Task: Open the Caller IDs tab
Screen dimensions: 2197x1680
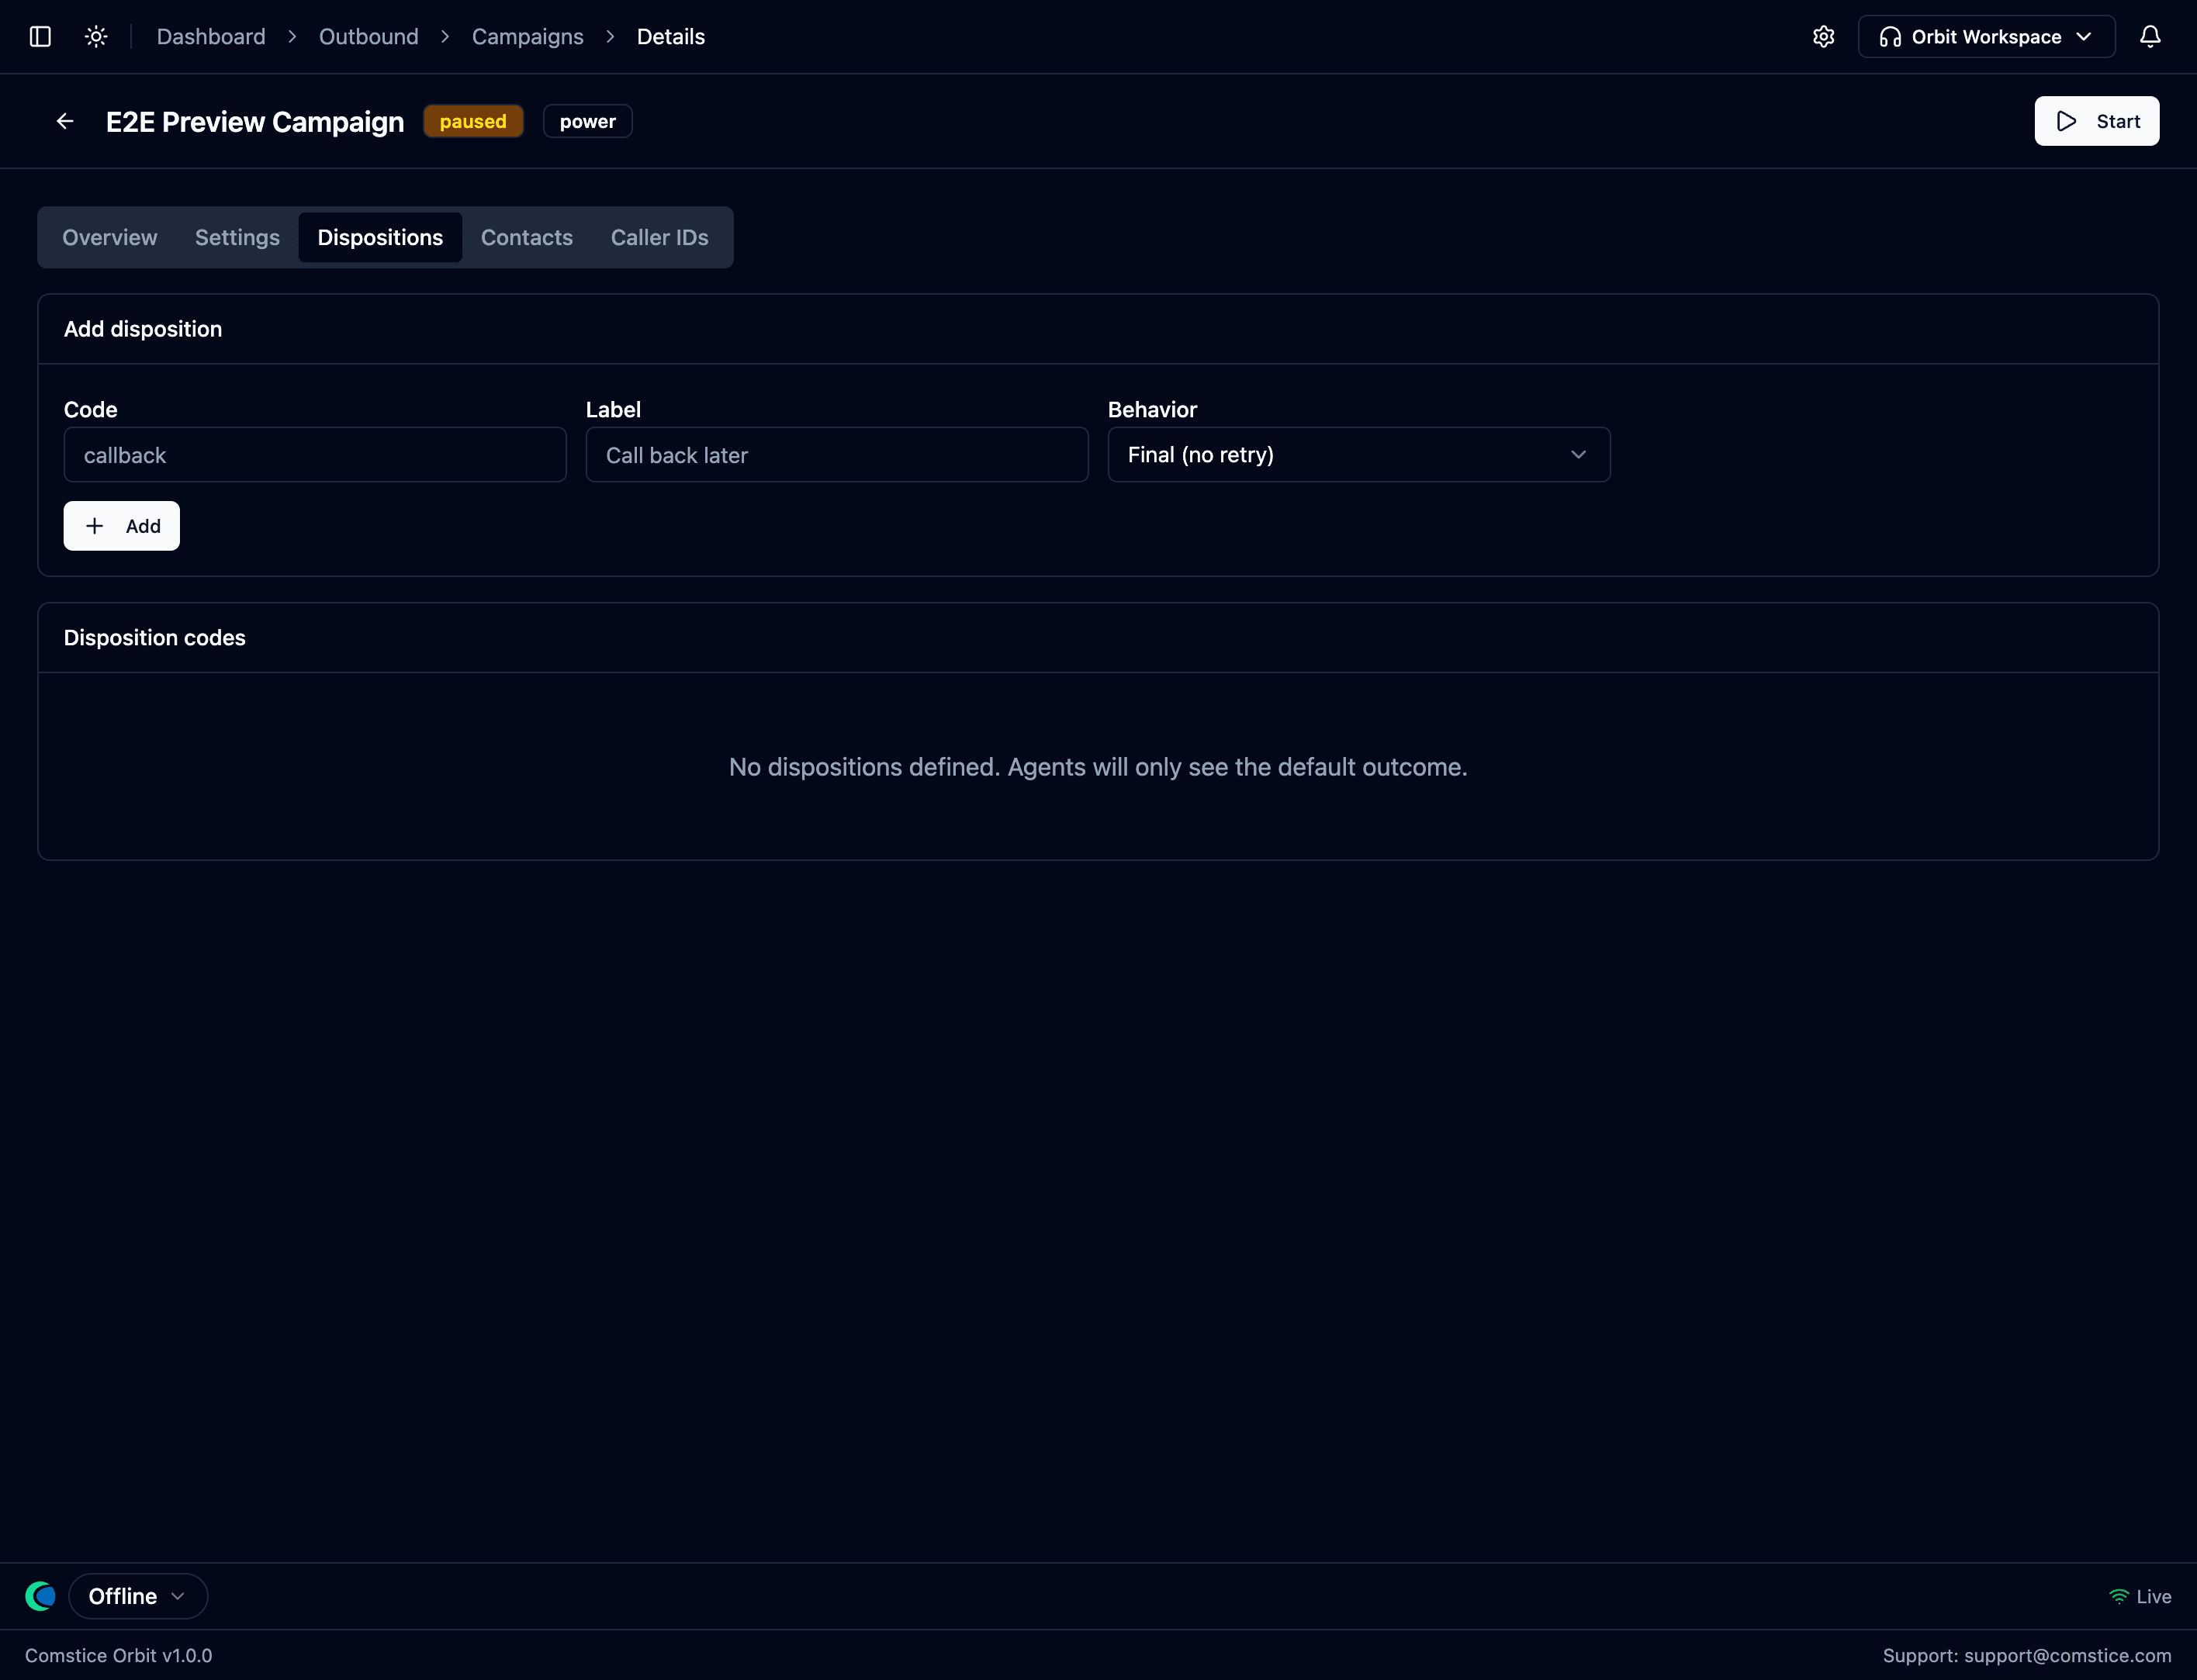Action: [x=659, y=237]
